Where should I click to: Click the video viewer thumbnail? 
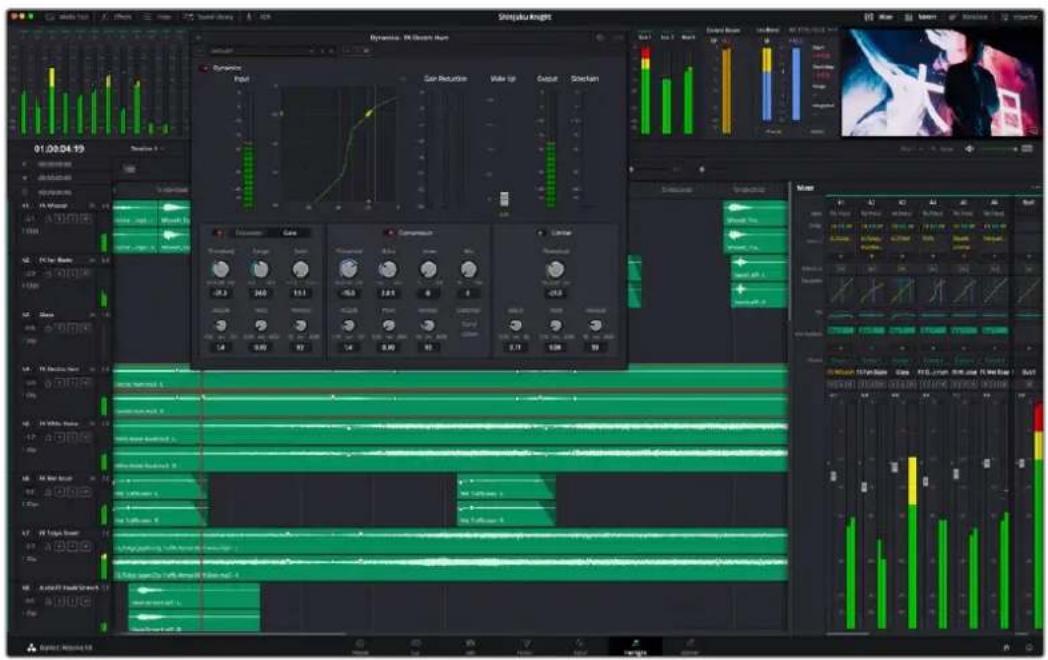click(940, 82)
